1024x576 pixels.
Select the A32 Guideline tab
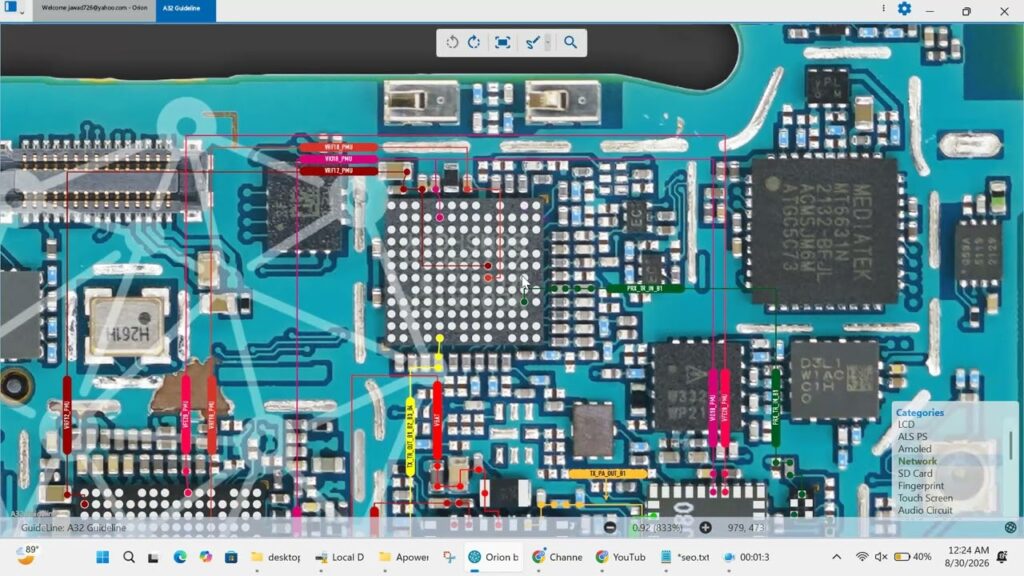tap(185, 9)
